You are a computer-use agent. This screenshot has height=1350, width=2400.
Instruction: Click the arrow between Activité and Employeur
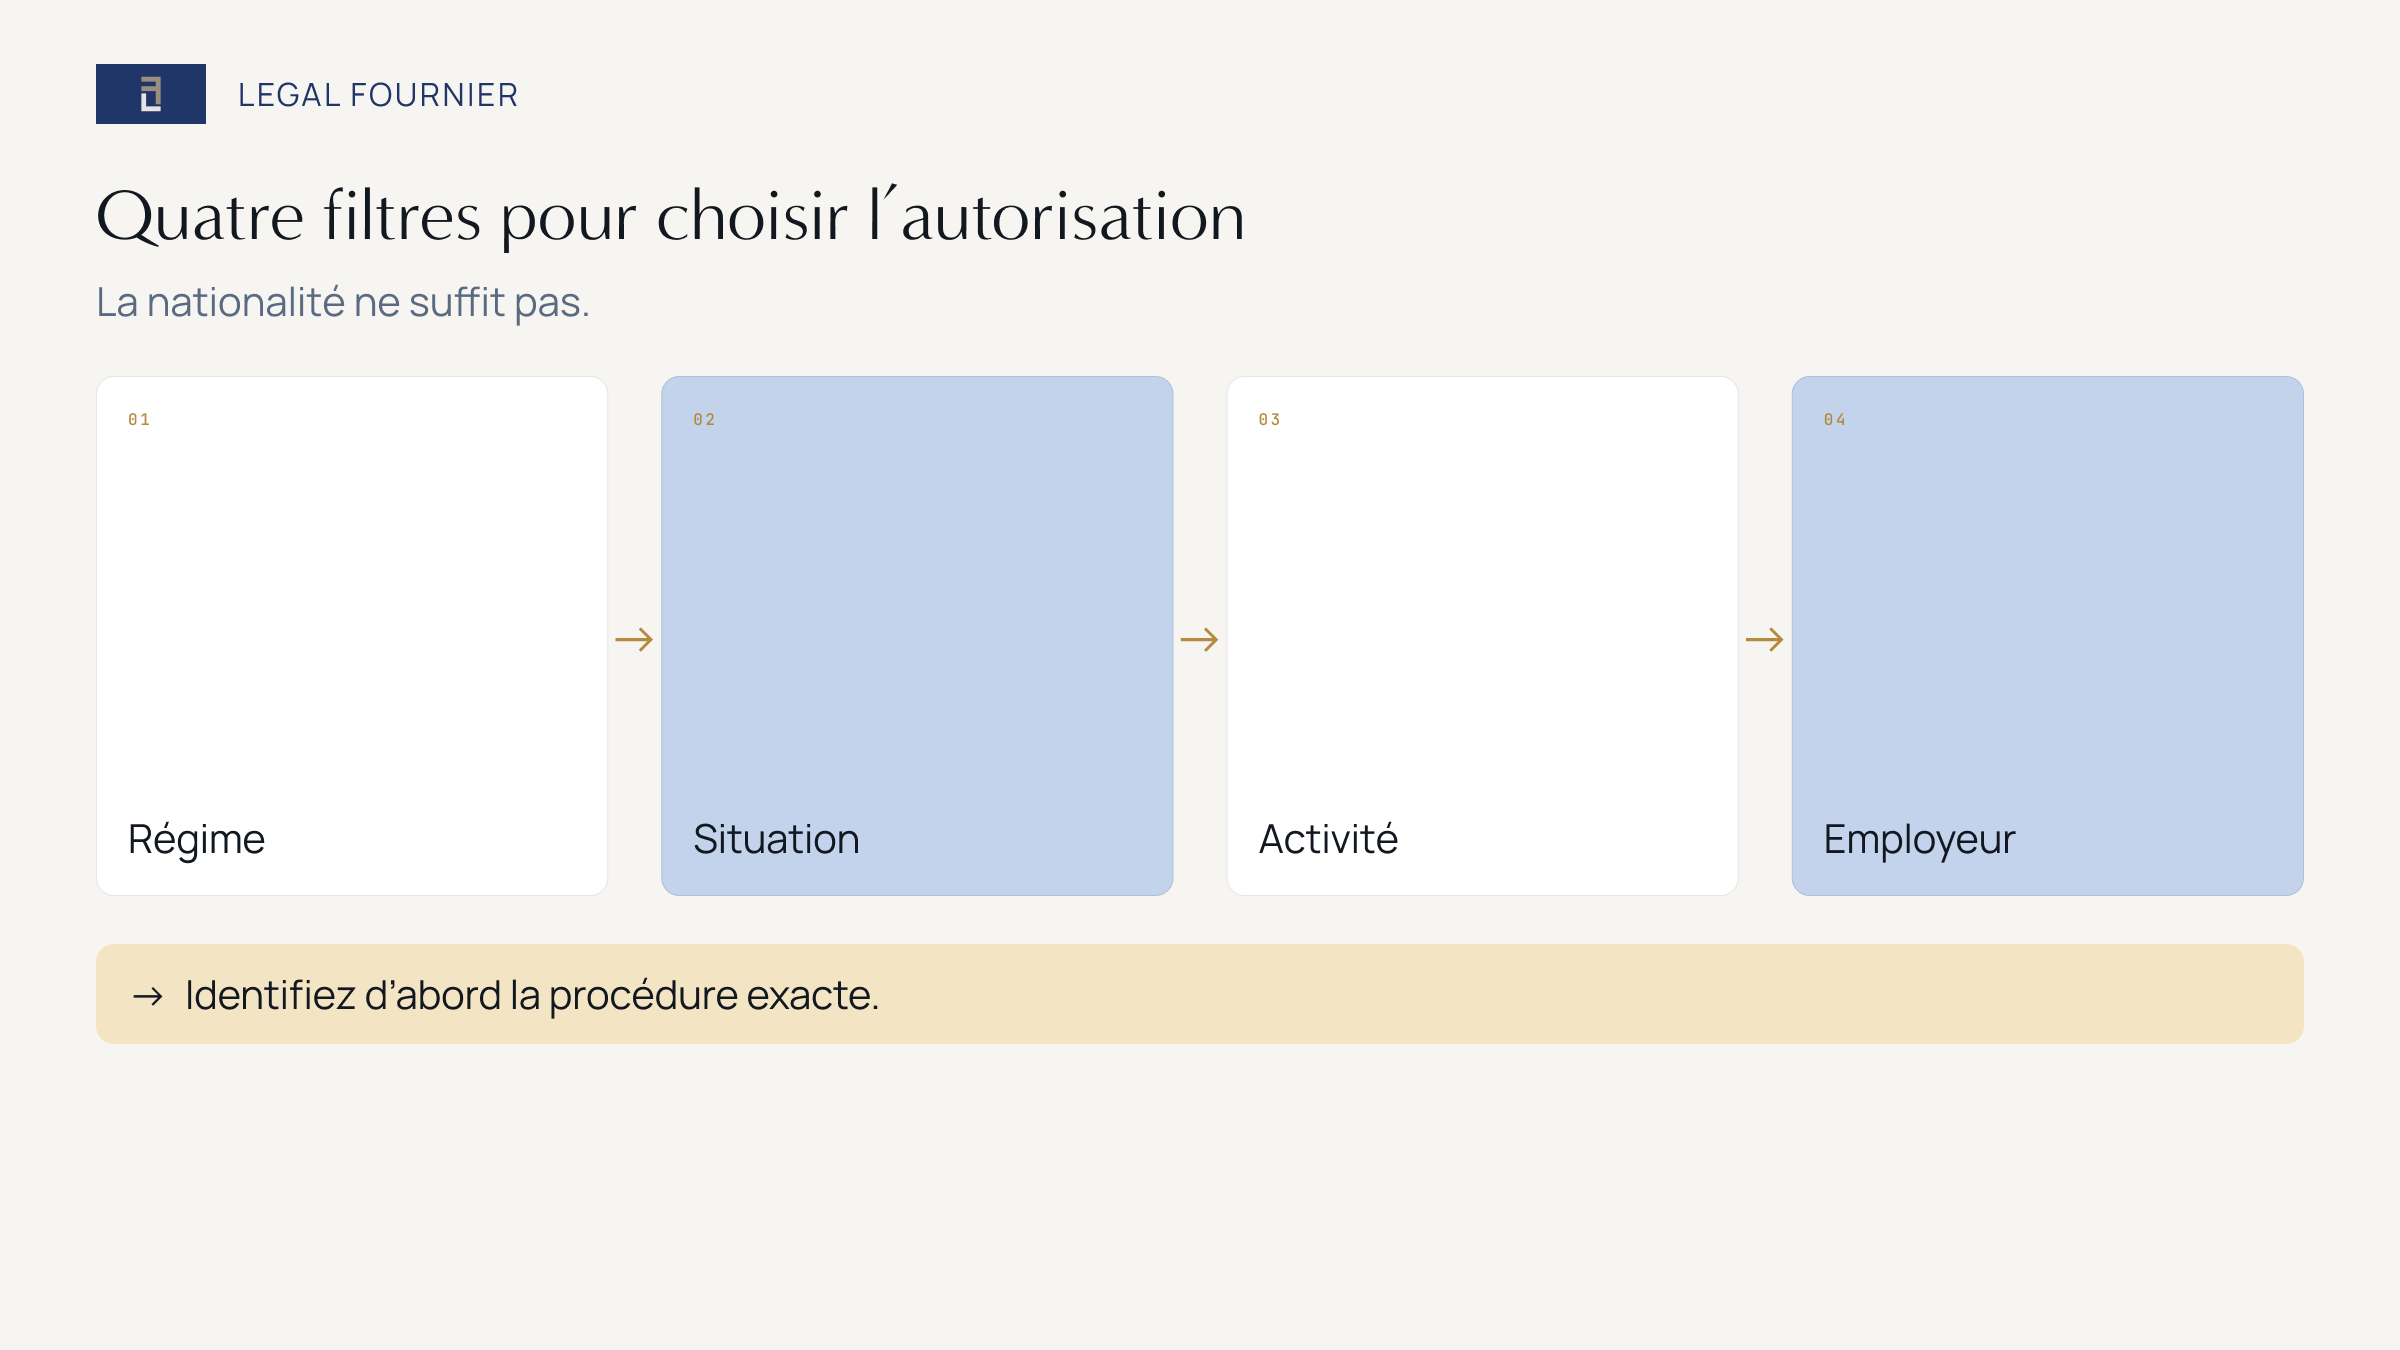point(1765,639)
